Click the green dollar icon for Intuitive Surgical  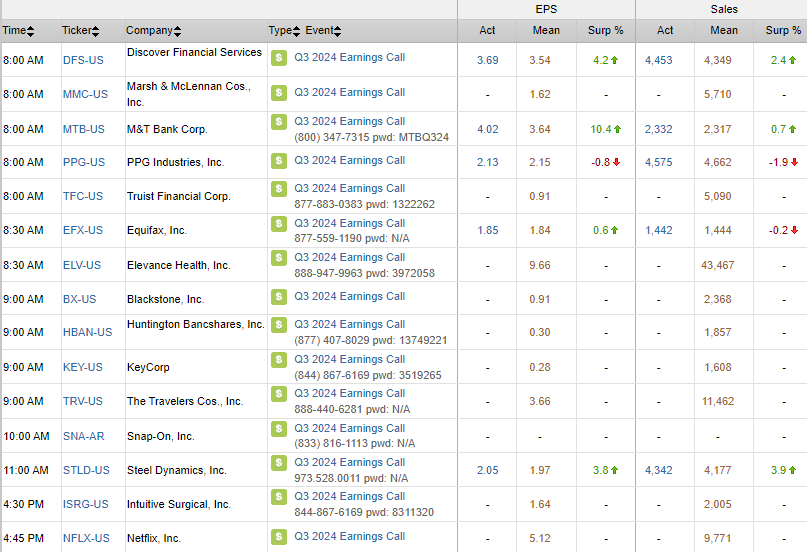click(279, 496)
